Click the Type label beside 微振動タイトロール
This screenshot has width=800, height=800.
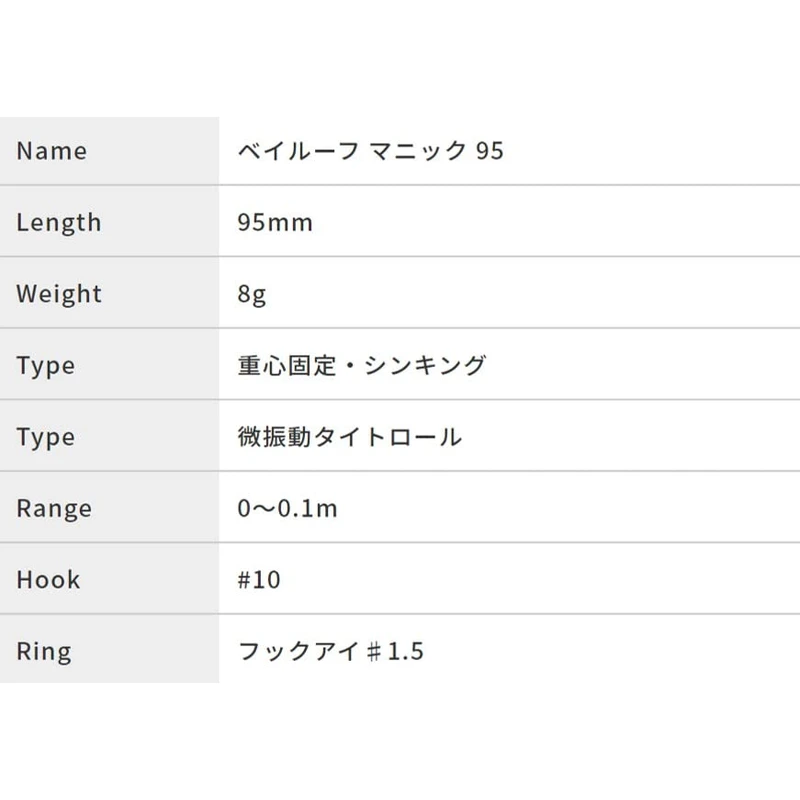click(x=46, y=437)
